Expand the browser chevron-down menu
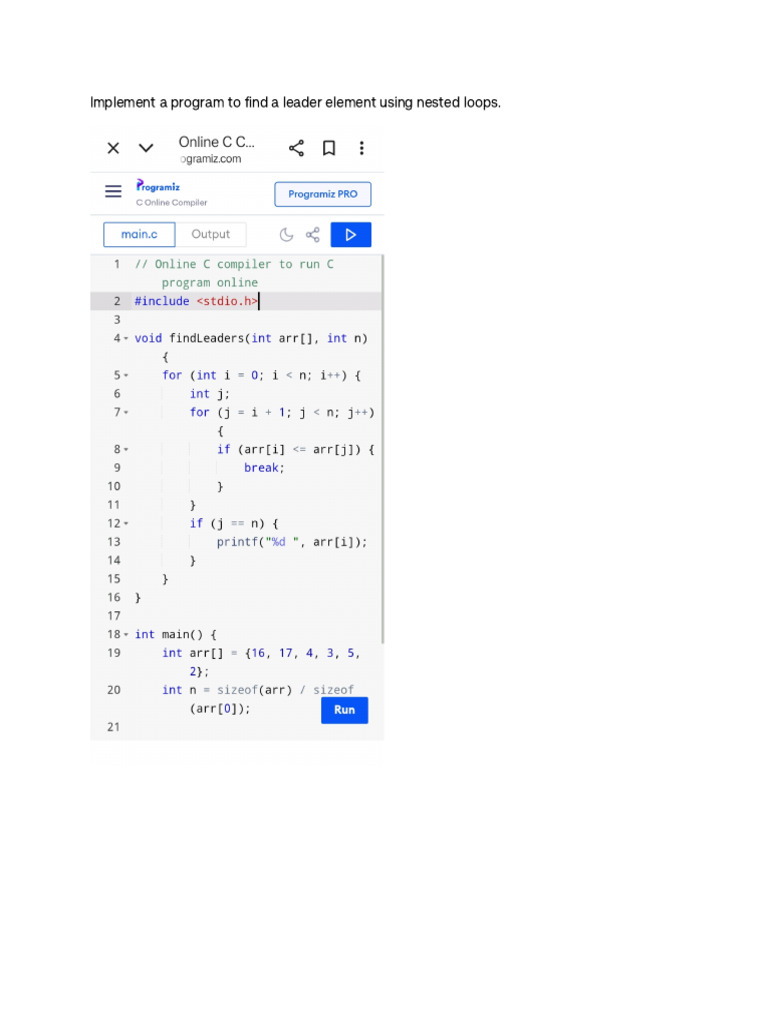Image resolution: width=768 pixels, height=1024 pixels. coord(146,148)
